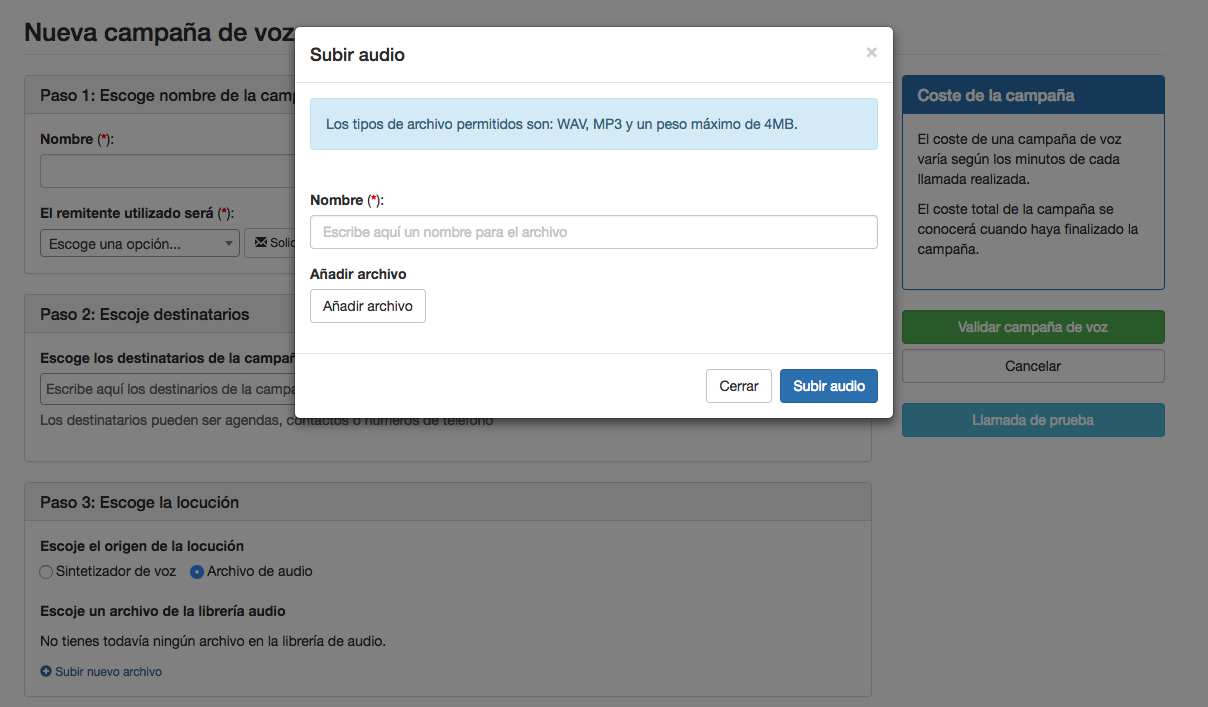Click the destinatarios input field
The height and width of the screenshot is (707, 1208).
[165, 388]
